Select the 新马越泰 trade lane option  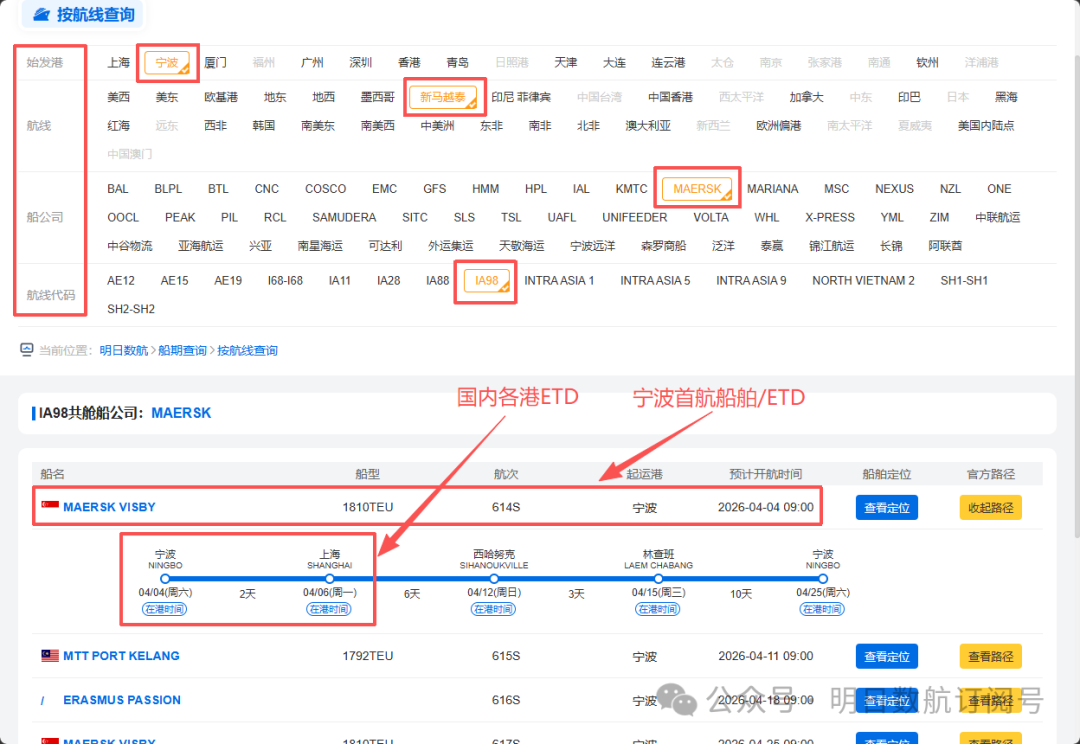pyautogui.click(x=443, y=98)
